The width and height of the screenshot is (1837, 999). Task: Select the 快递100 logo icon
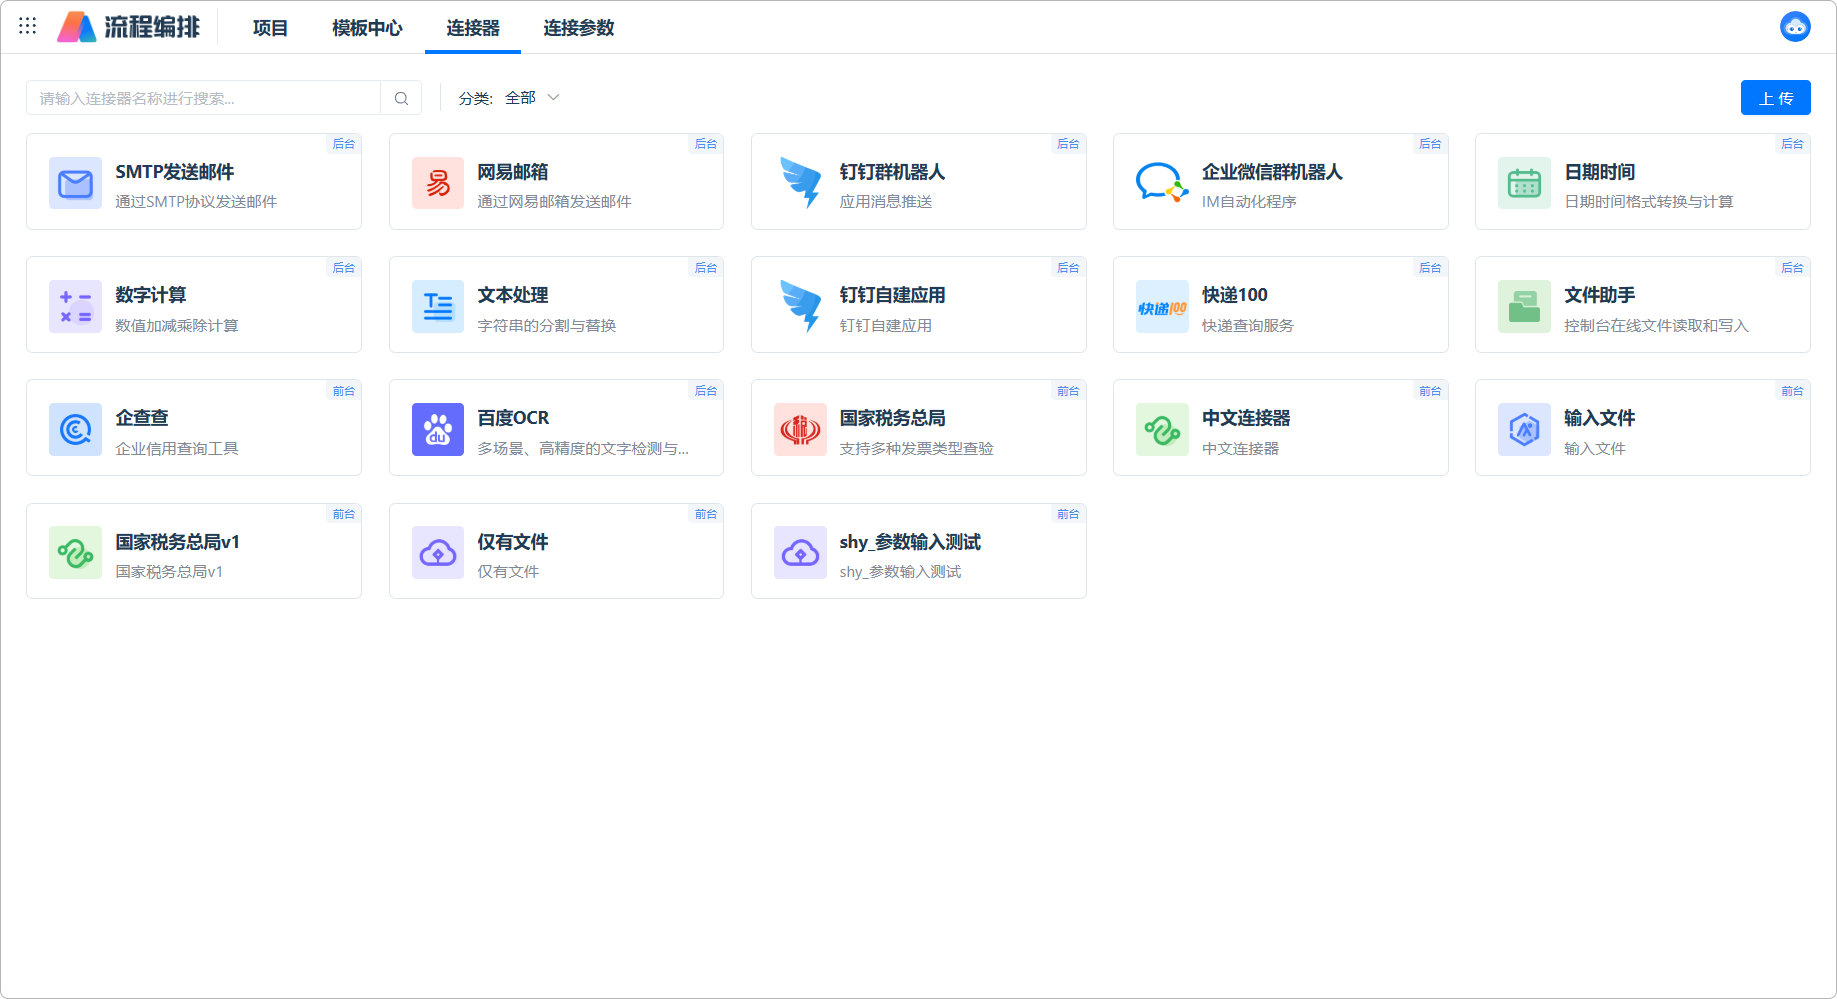click(1161, 306)
